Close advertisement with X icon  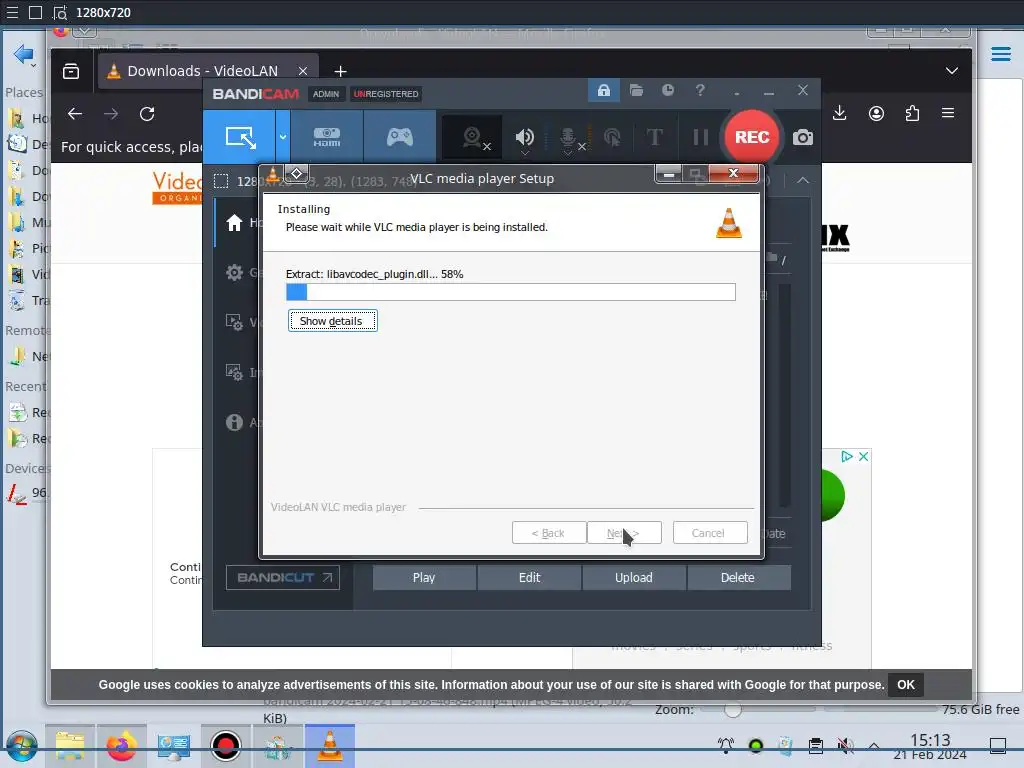click(x=863, y=456)
